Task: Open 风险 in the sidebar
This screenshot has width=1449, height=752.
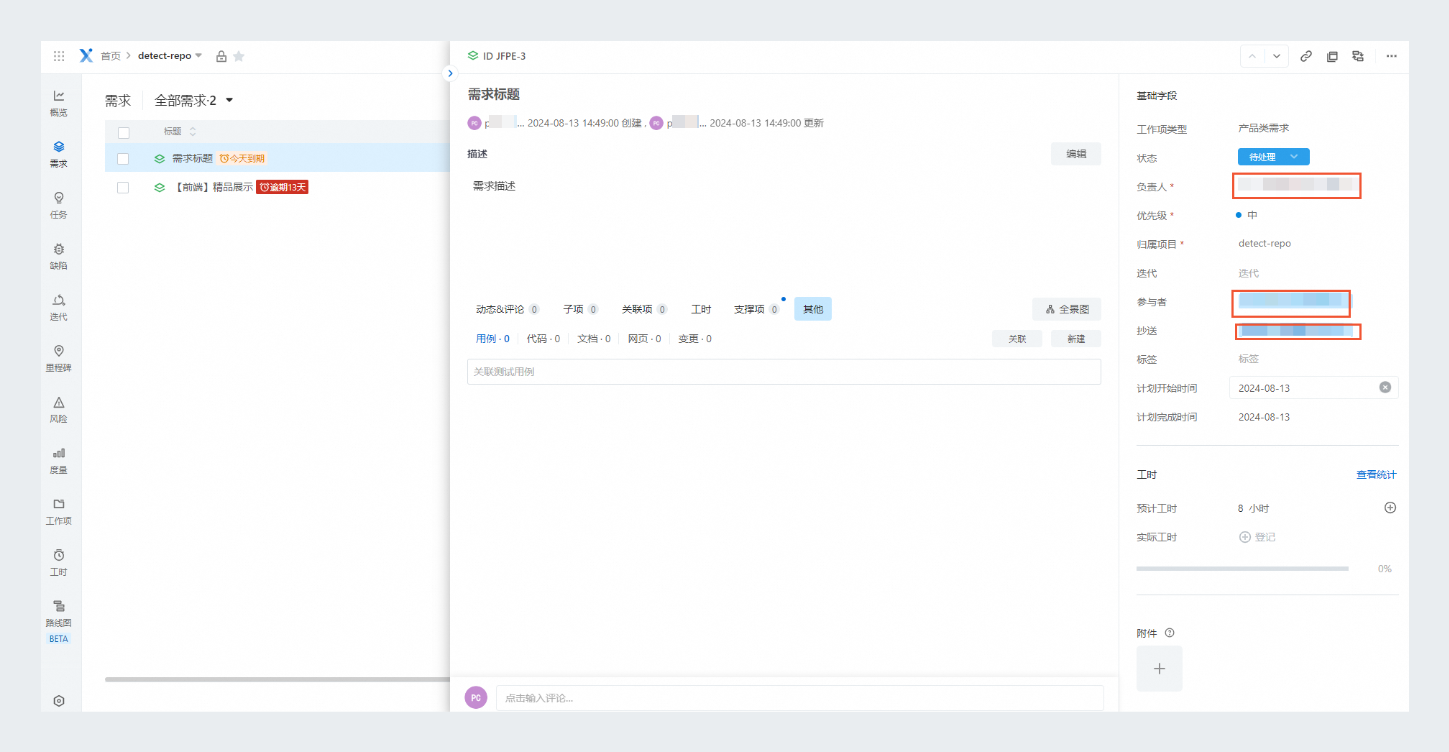Action: pyautogui.click(x=59, y=409)
